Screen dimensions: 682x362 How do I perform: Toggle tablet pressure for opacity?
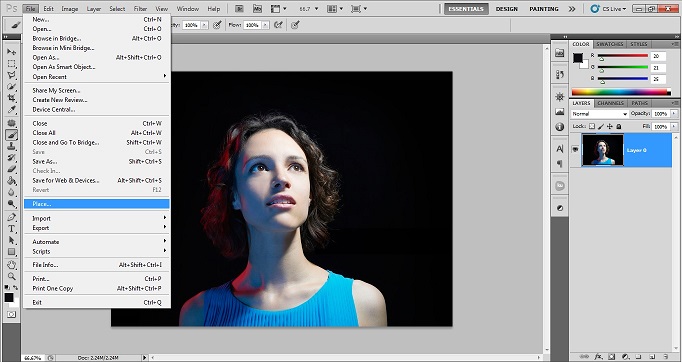pyautogui.click(x=217, y=25)
